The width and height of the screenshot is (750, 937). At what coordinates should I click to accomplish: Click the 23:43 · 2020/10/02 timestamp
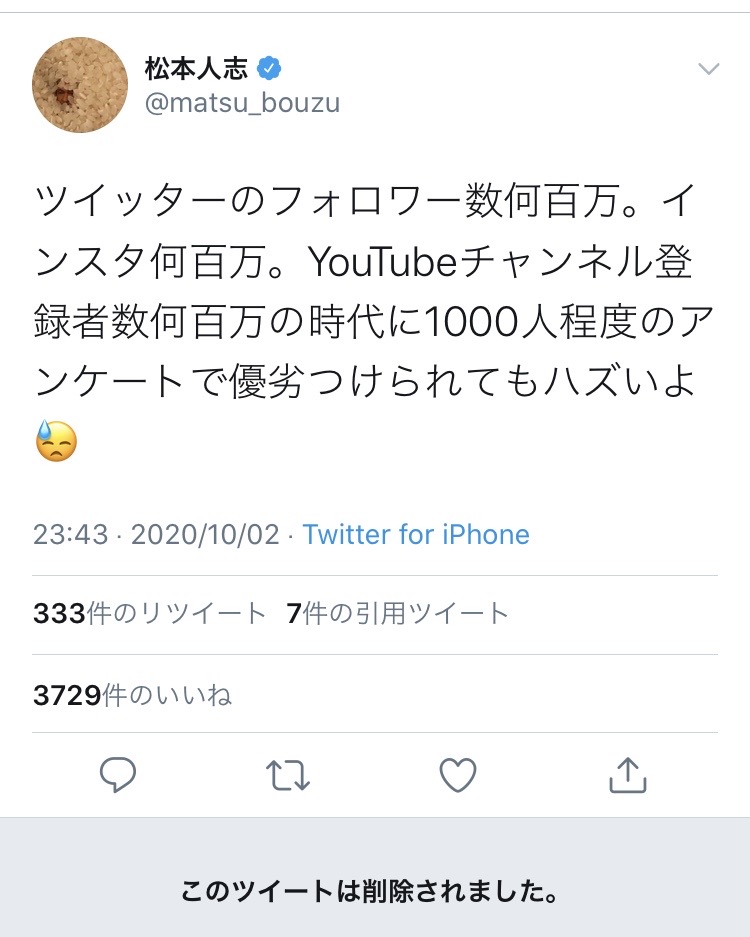[156, 534]
